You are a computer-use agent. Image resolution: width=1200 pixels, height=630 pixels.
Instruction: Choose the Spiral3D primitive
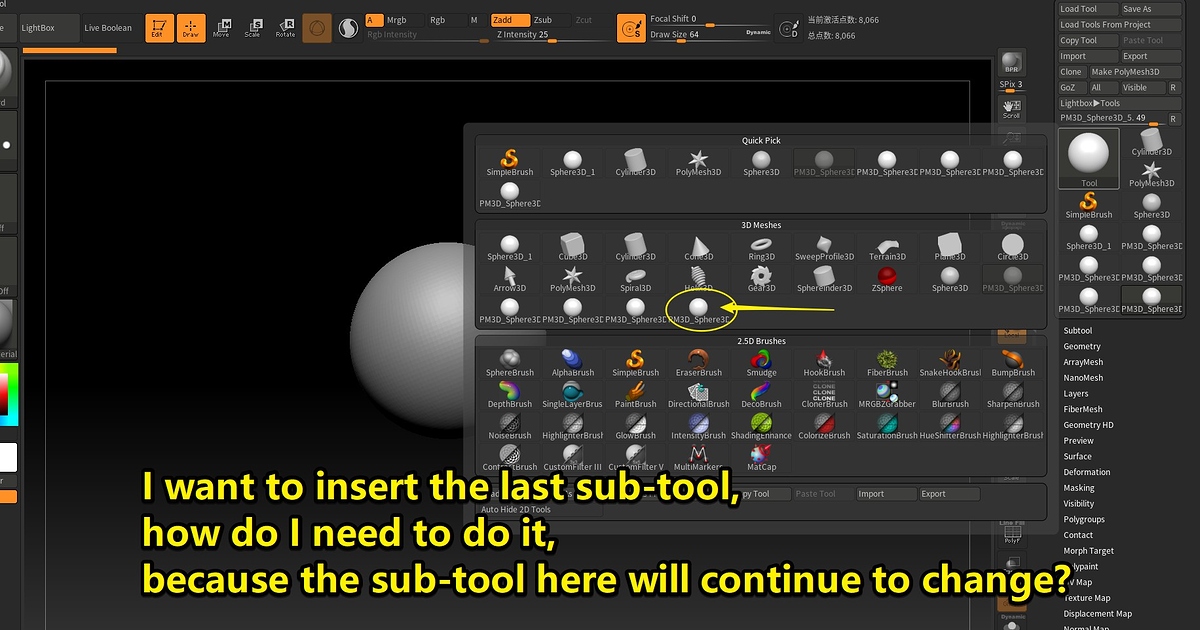(x=636, y=279)
